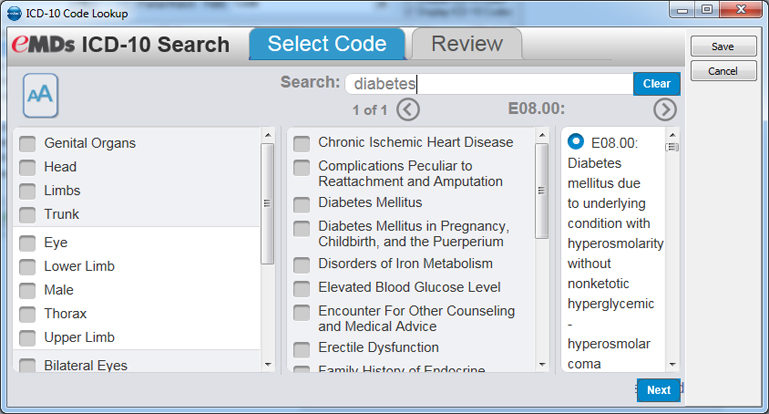The height and width of the screenshot is (414, 769).
Task: Open the Select Code tab
Action: coord(327,44)
